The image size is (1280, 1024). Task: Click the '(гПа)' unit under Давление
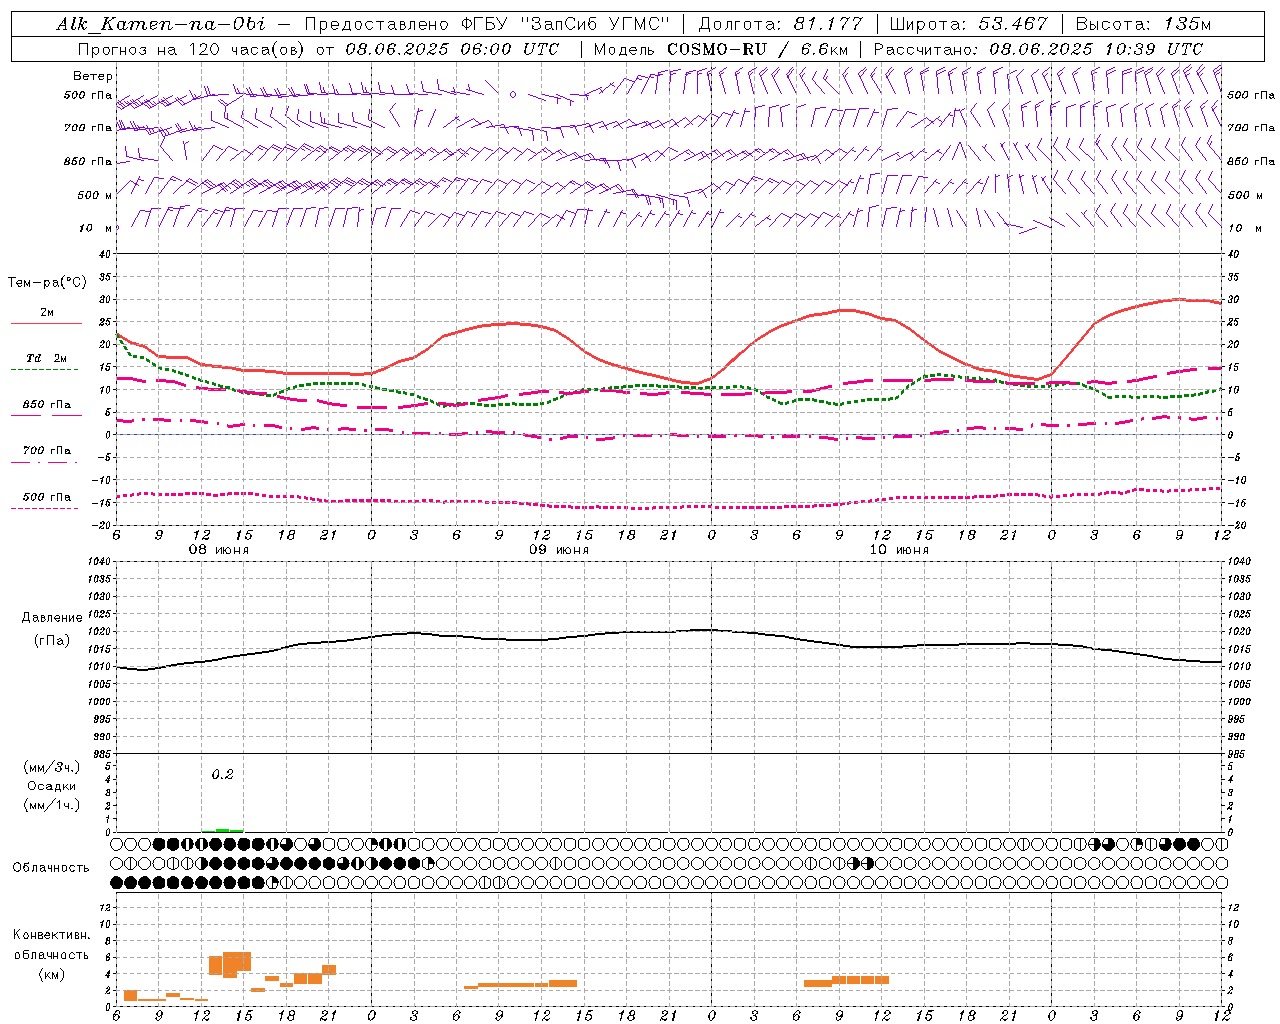click(x=52, y=641)
